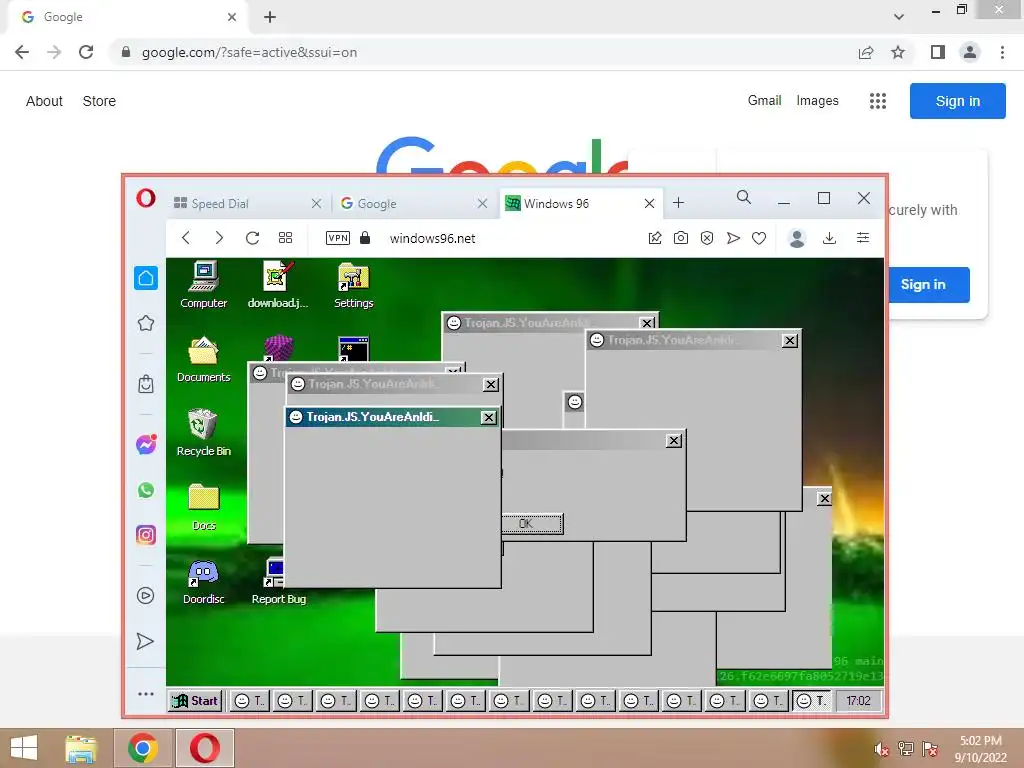Open Messenger in Opera sidebar
The height and width of the screenshot is (768, 1024).
[146, 444]
